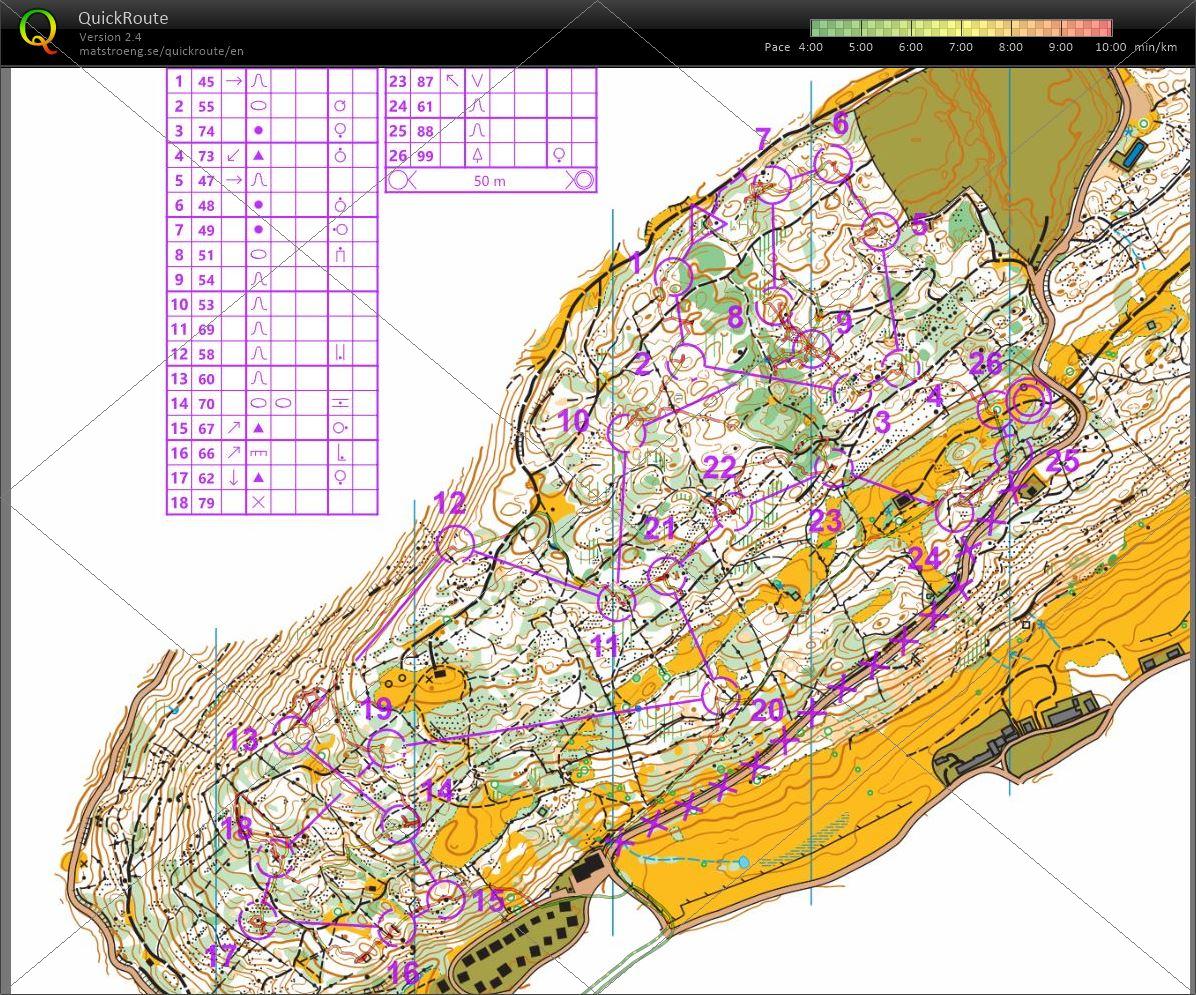The width and height of the screenshot is (1196, 995).
Task: Select row 18 with code 79
Action: pyautogui.click(x=271, y=502)
